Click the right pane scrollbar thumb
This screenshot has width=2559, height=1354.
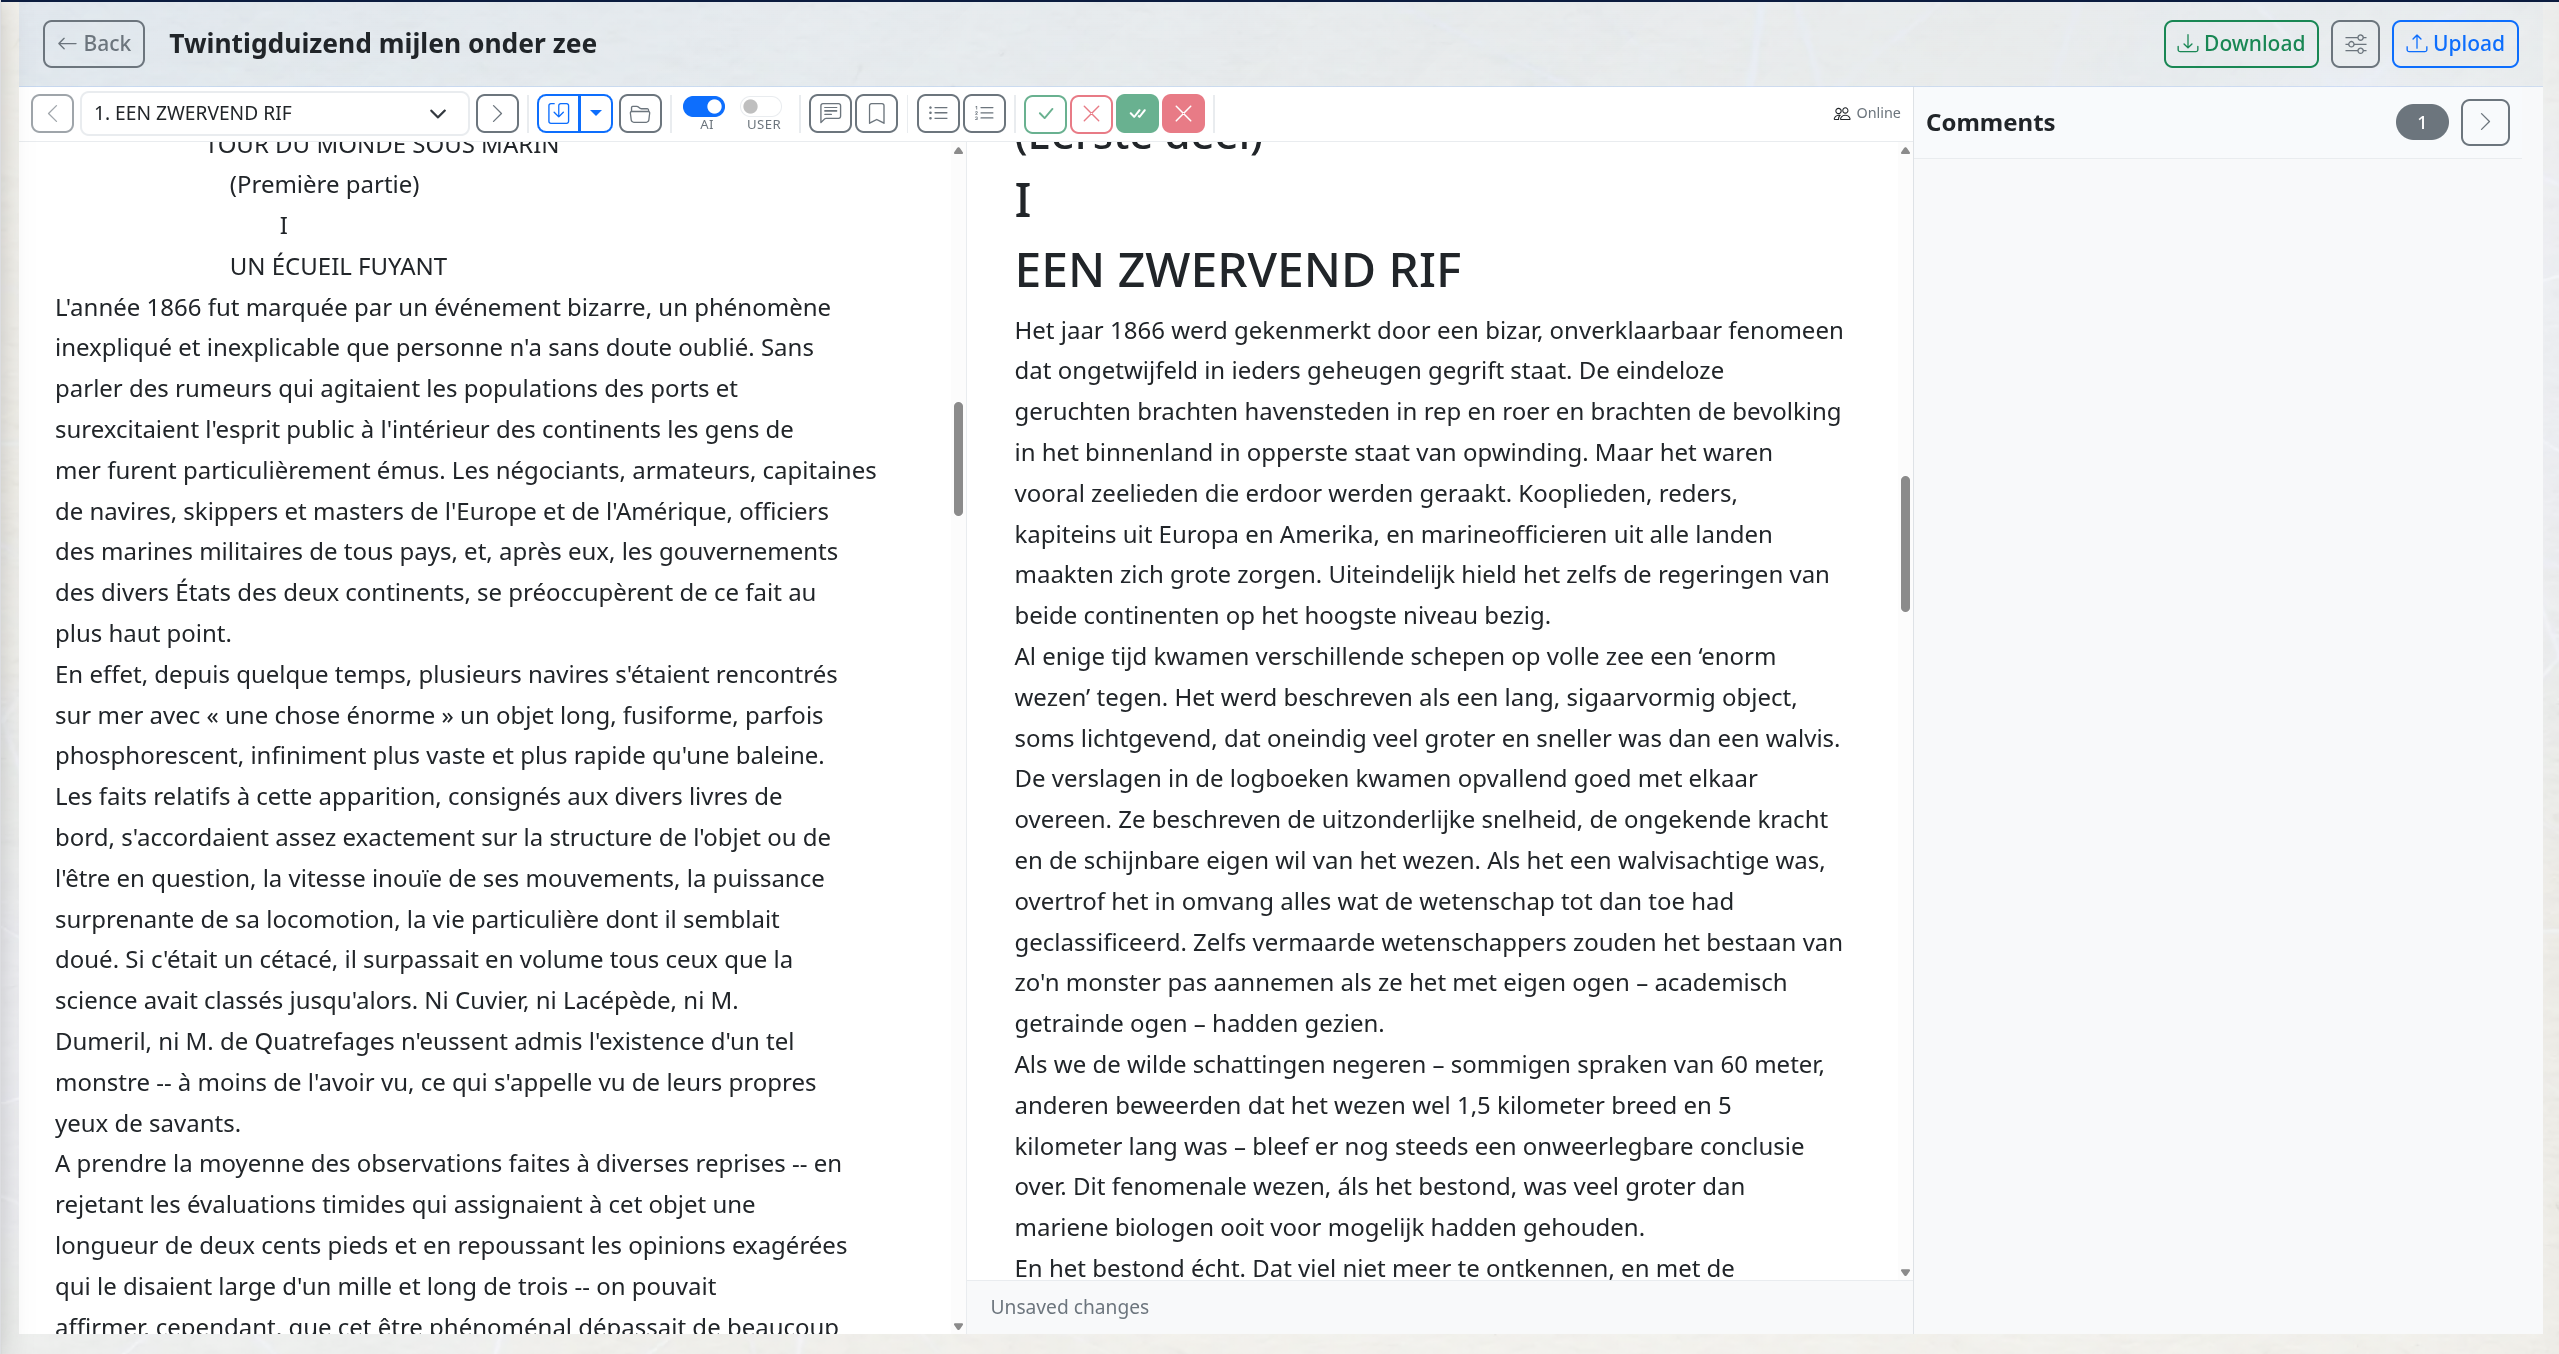1905,544
